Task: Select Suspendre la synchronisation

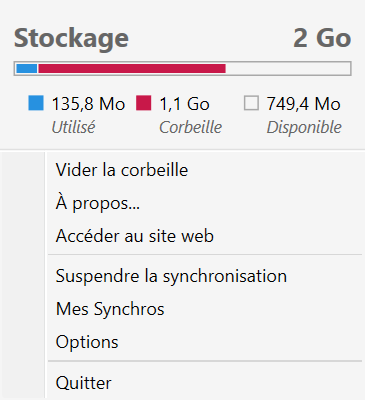Action: 205,276
